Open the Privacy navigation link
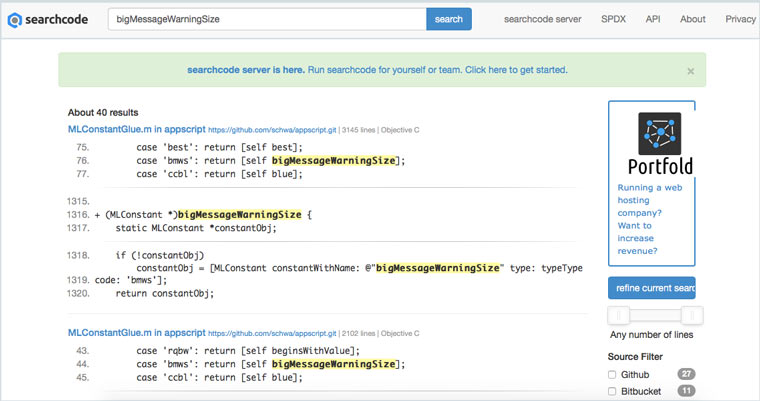 pos(740,19)
